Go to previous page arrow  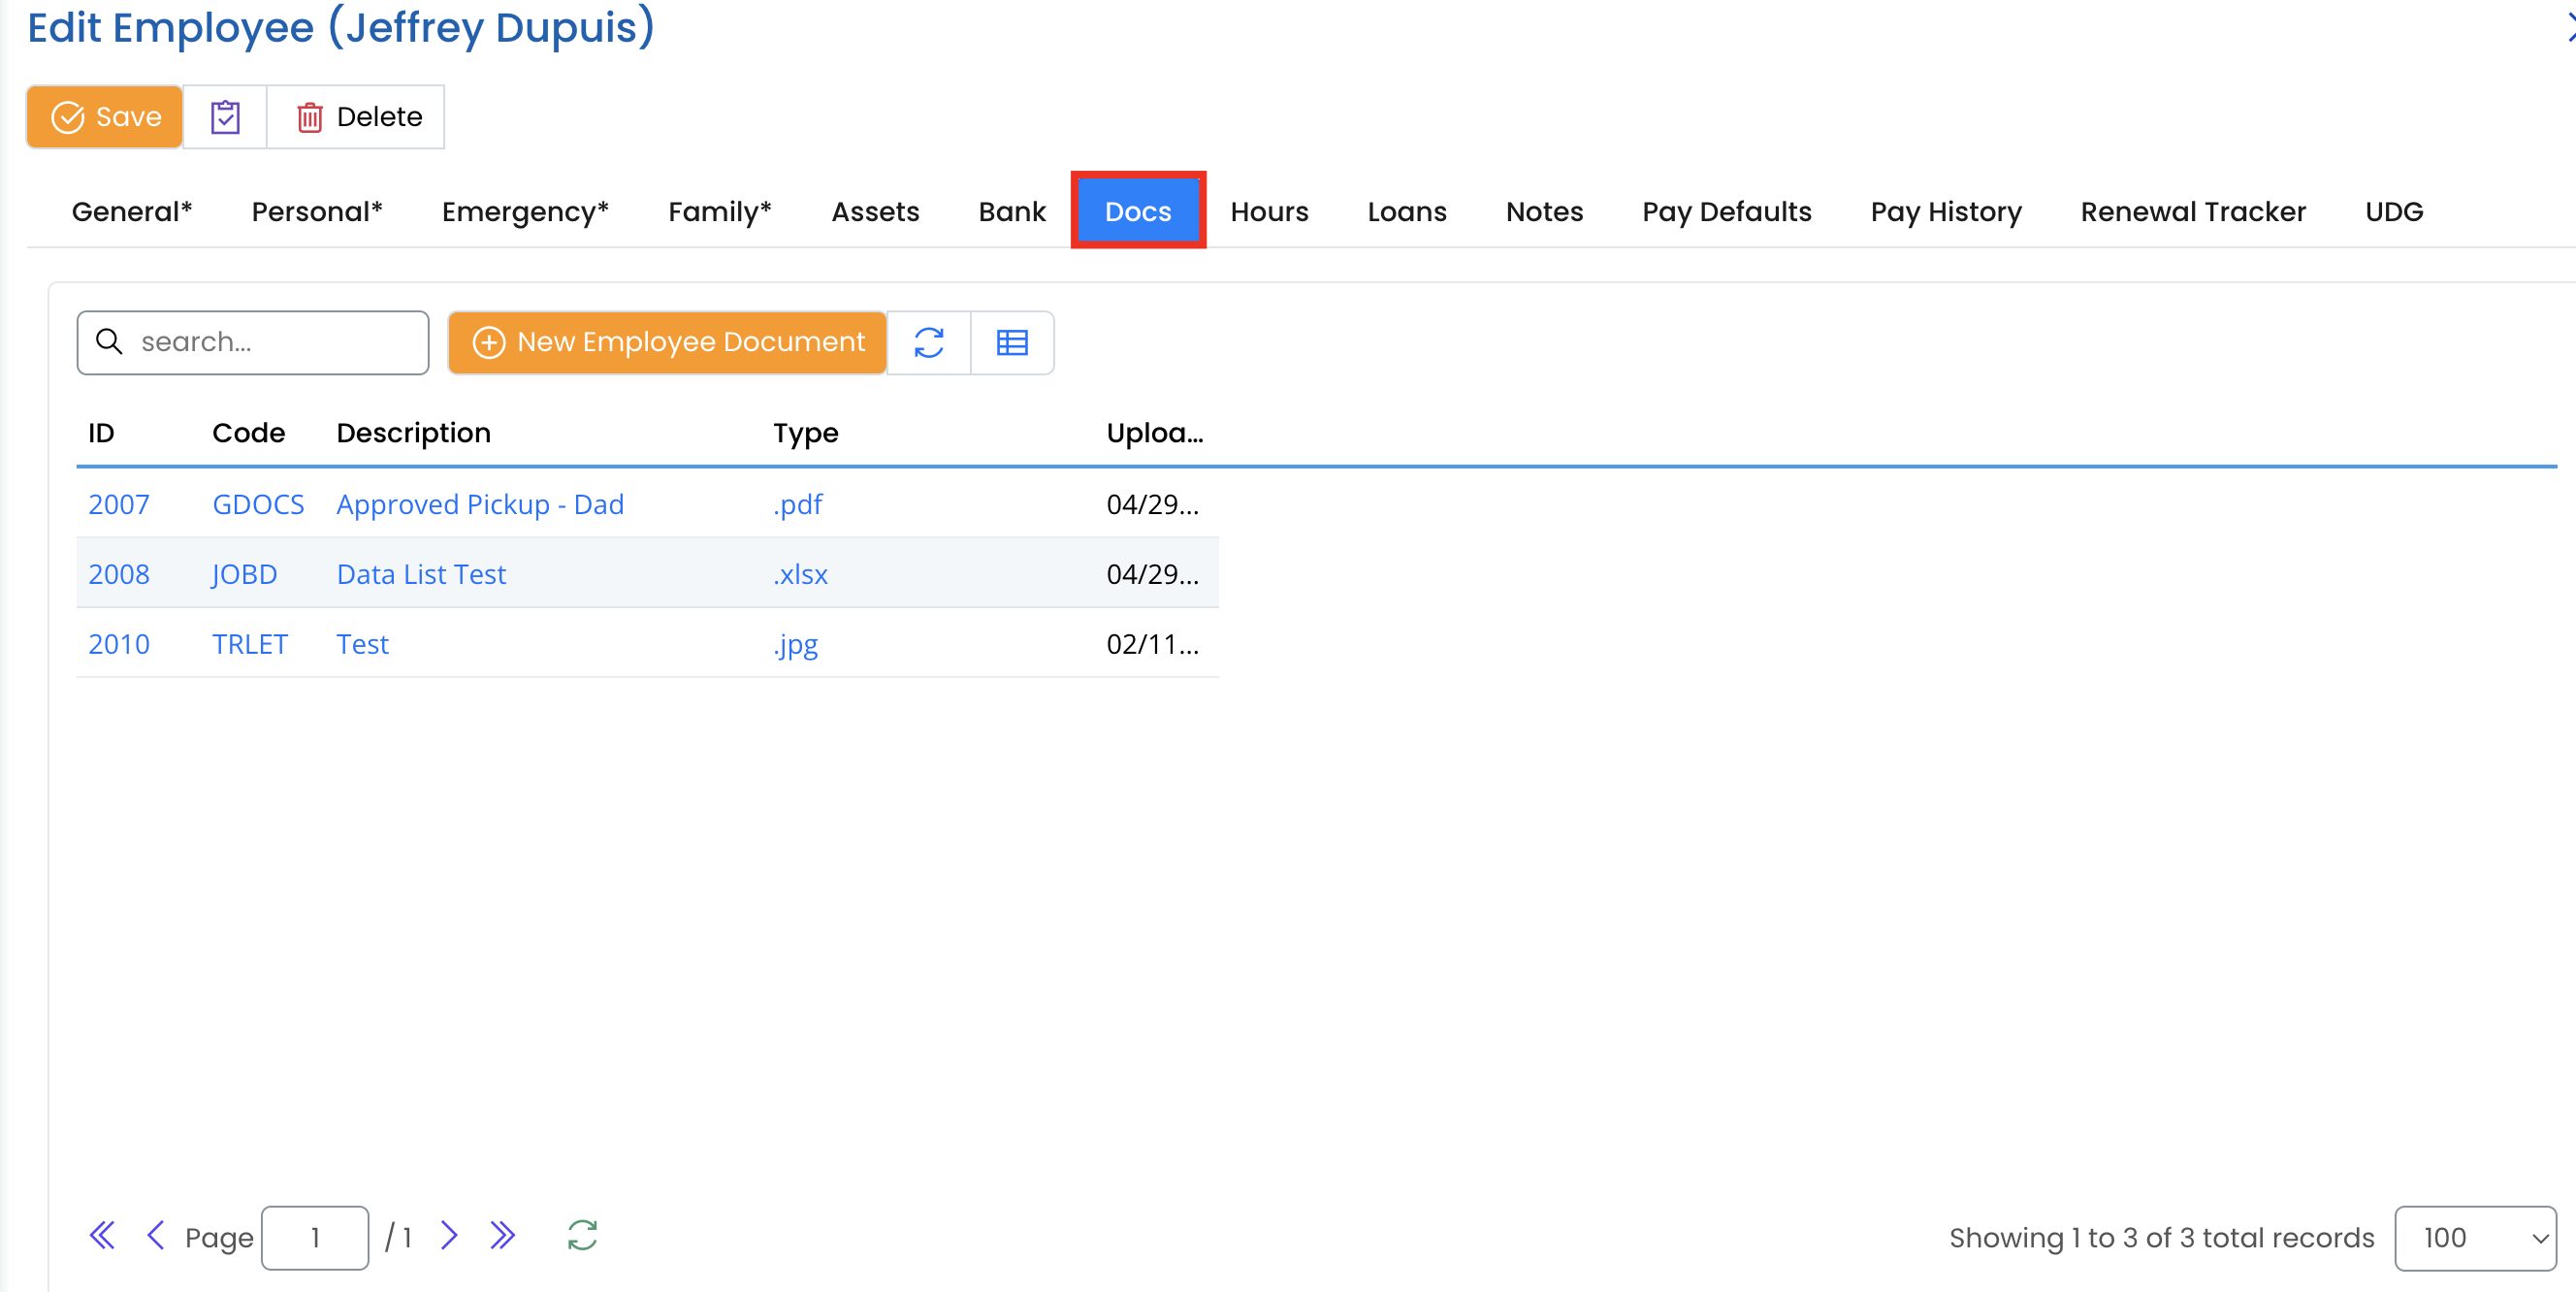(x=155, y=1236)
